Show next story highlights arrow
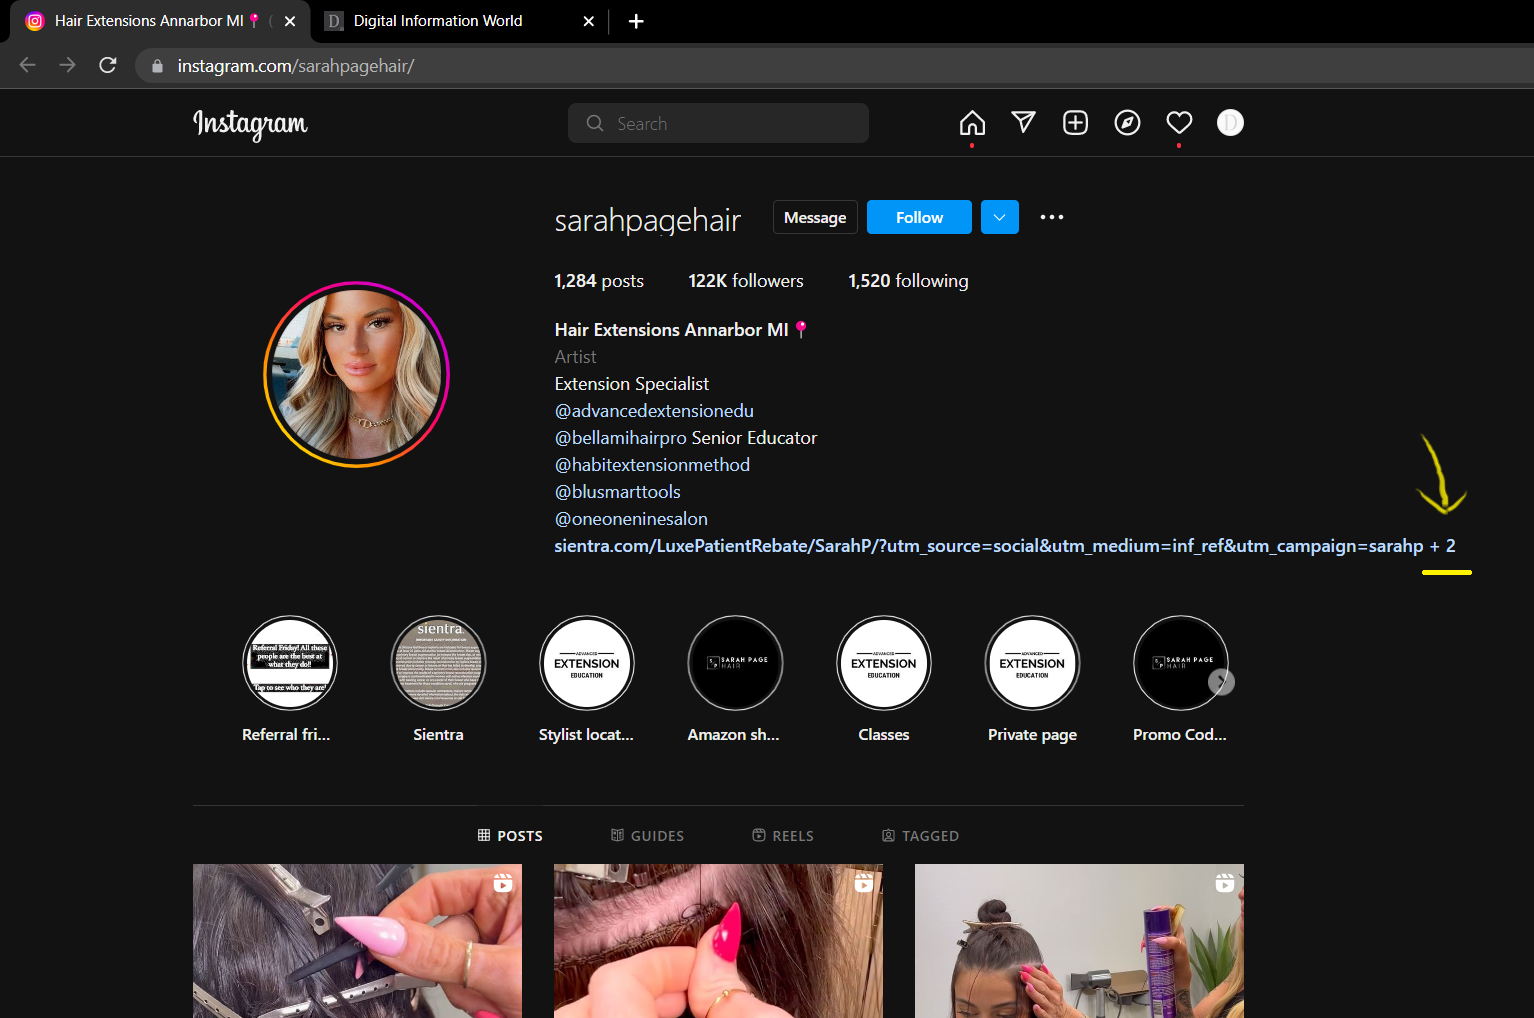 [1221, 682]
